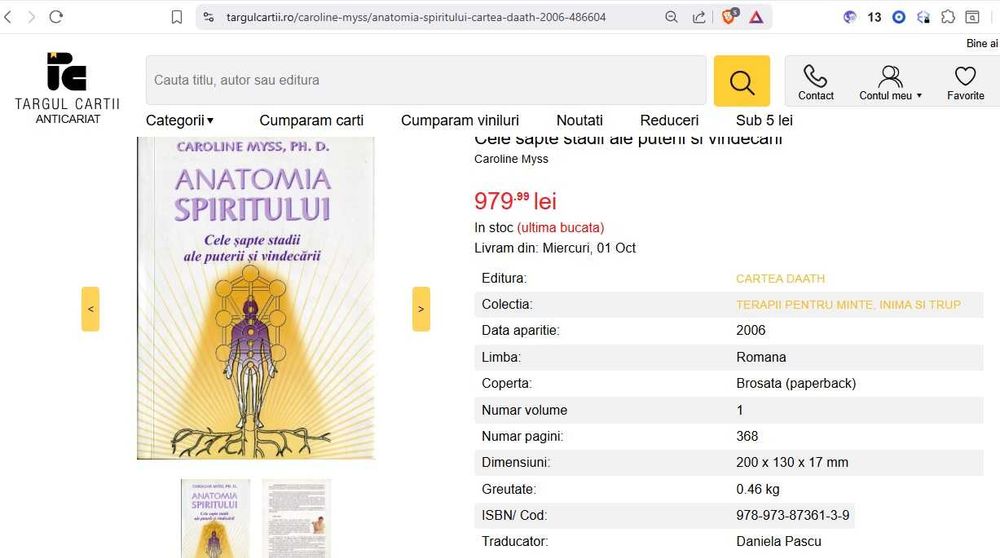Select back cover thumbnail

point(297,518)
